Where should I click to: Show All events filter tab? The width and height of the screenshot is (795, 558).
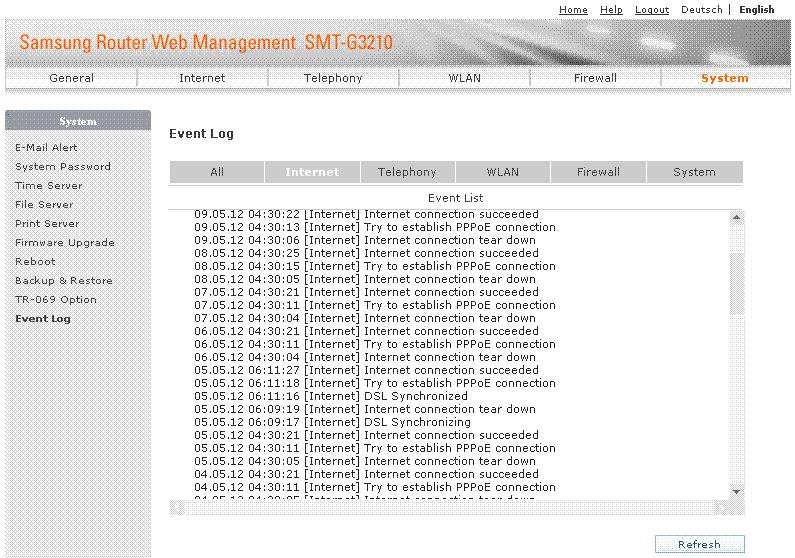click(x=217, y=172)
